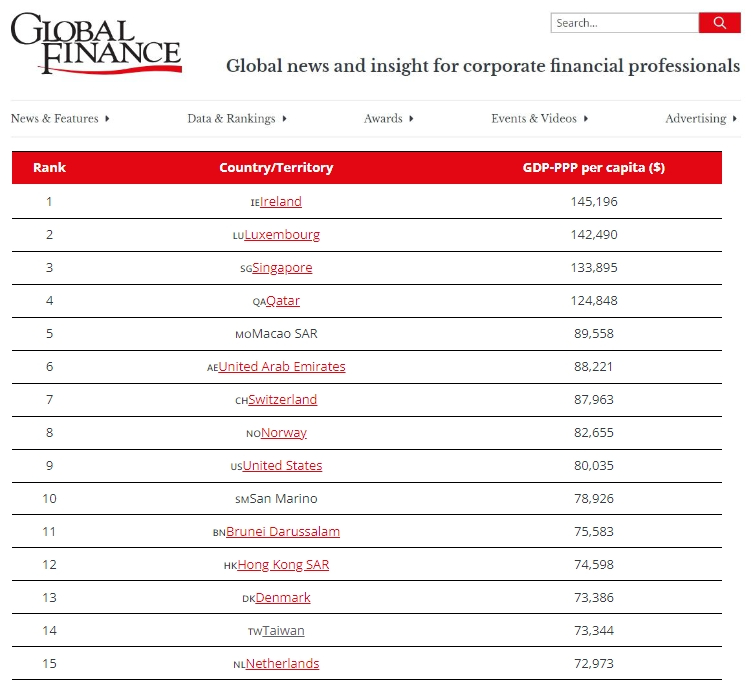The width and height of the screenshot is (753, 681).
Task: Expand the Data & Rankings menu arrow
Action: tap(284, 119)
